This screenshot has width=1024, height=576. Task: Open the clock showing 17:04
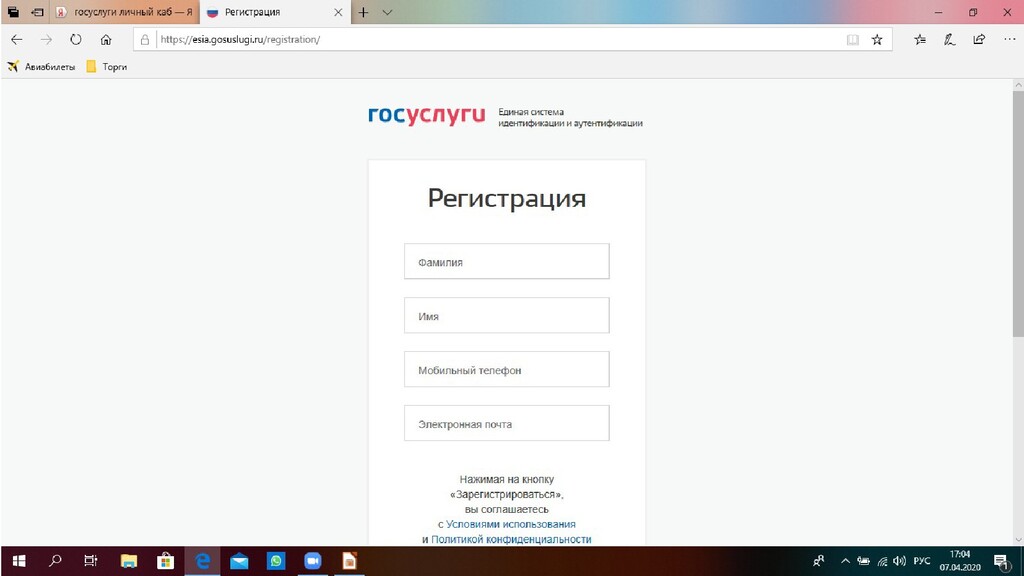point(960,561)
